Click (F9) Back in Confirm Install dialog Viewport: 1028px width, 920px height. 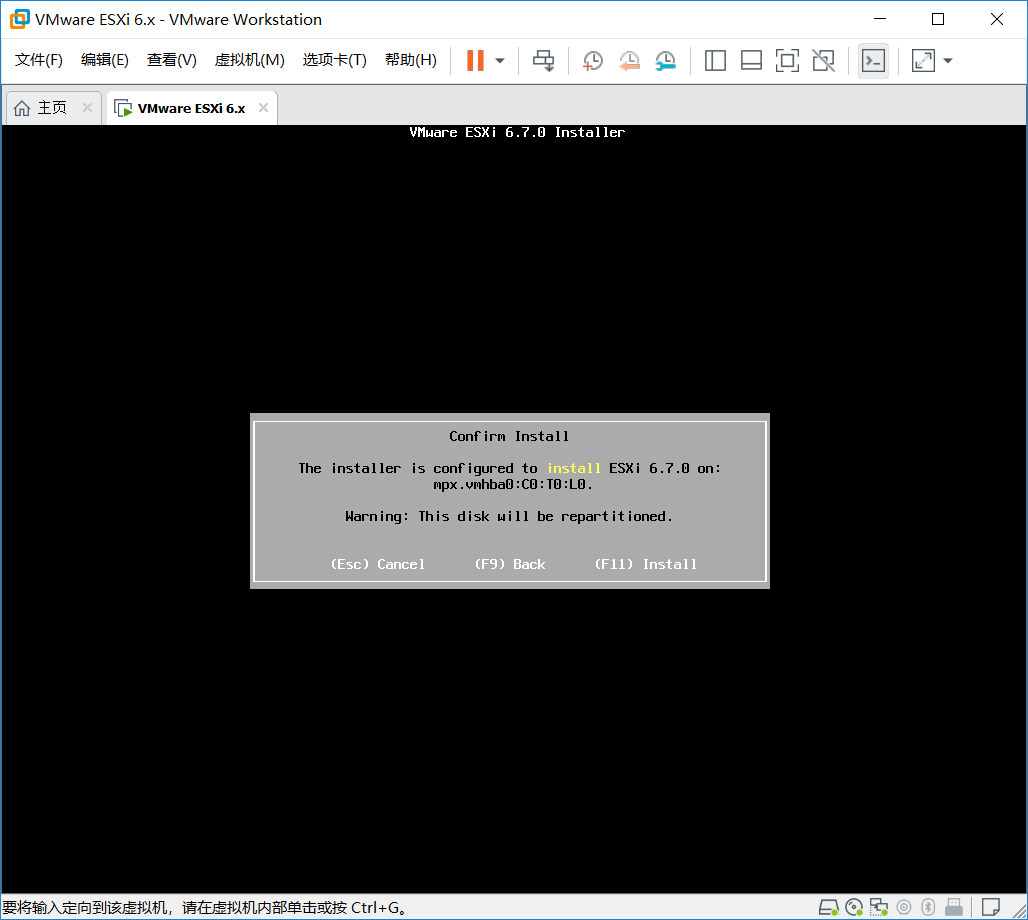click(509, 564)
